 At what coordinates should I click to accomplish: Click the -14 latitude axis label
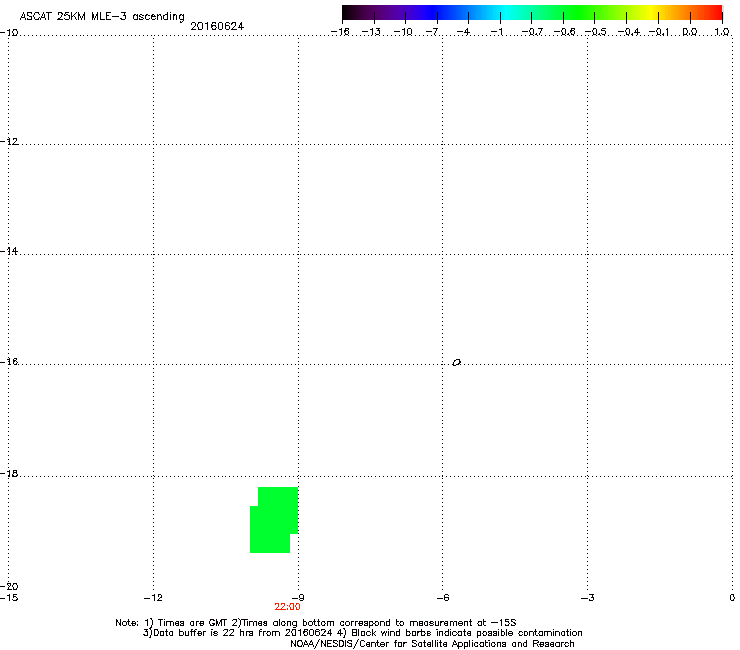[9, 251]
